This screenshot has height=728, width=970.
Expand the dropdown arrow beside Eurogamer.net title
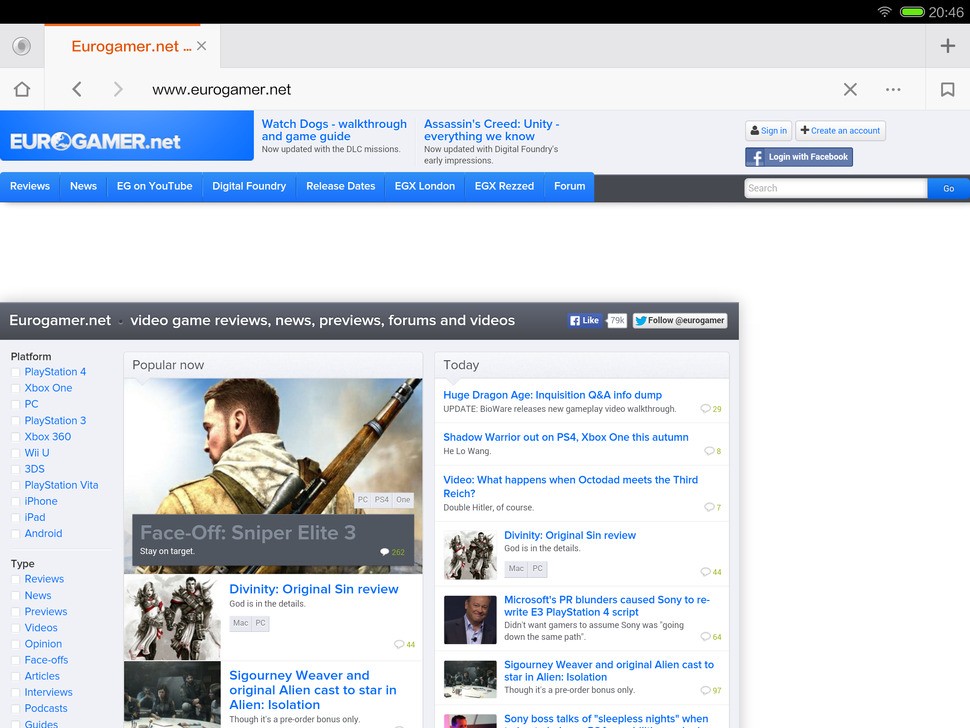(x=120, y=323)
